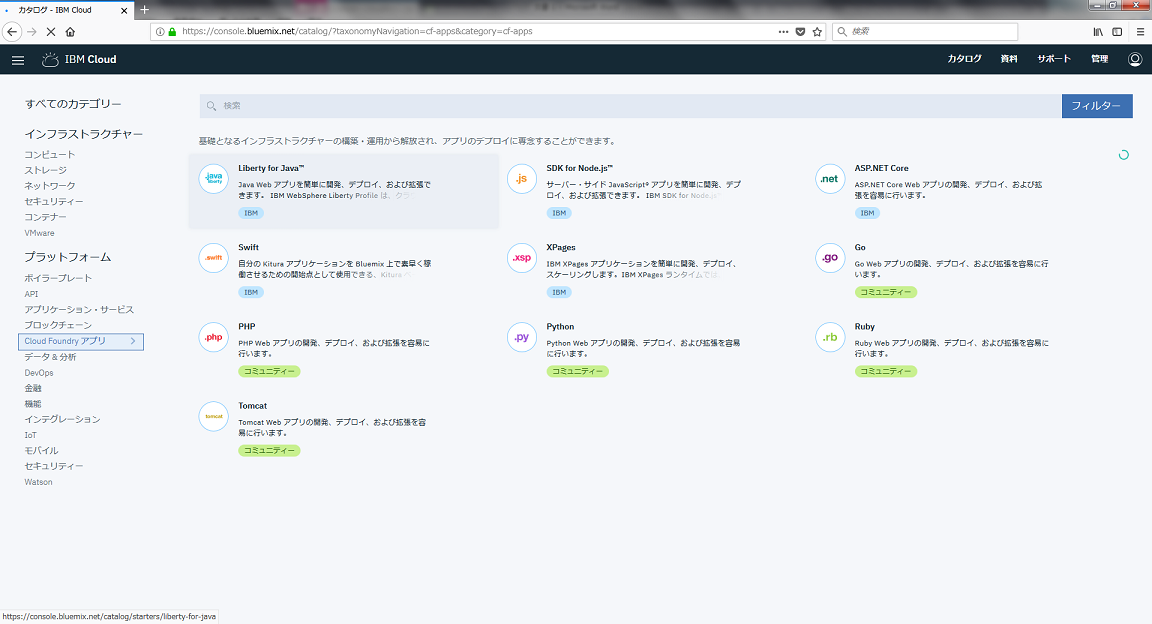Select the ブロックチェーン category
The image size is (1152, 624).
[x=58, y=325]
